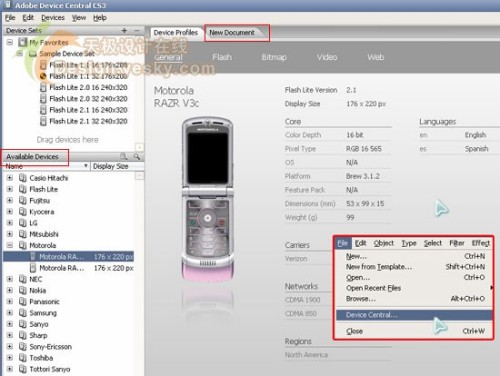Open the File menu in Device Central
Screen dimensions: 500x376
(x=10, y=18)
